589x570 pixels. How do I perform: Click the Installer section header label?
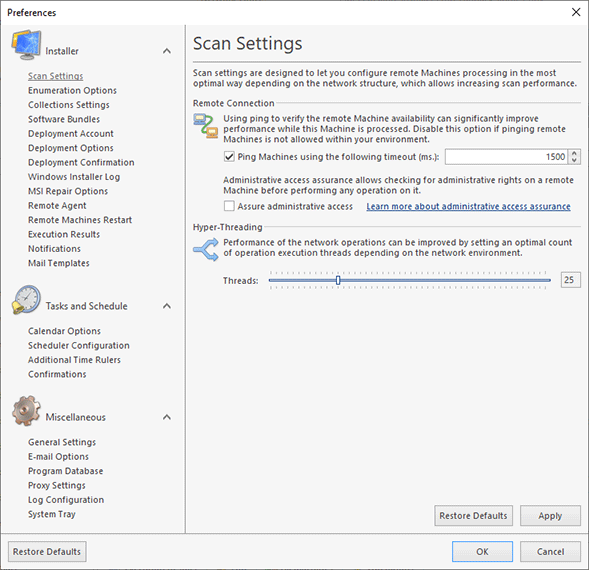pyautogui.click(x=62, y=51)
